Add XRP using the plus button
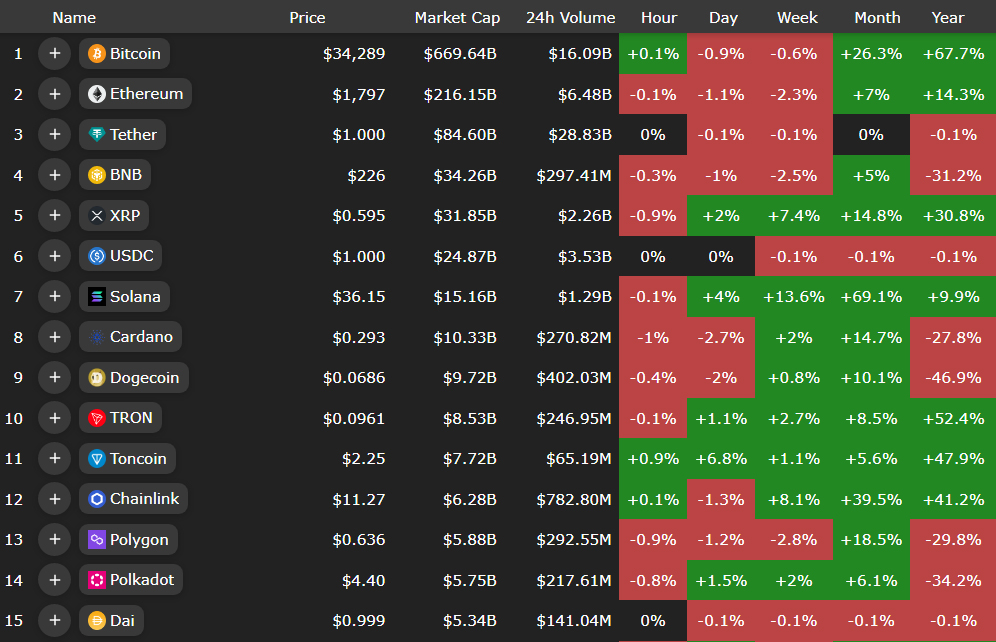 point(54,216)
